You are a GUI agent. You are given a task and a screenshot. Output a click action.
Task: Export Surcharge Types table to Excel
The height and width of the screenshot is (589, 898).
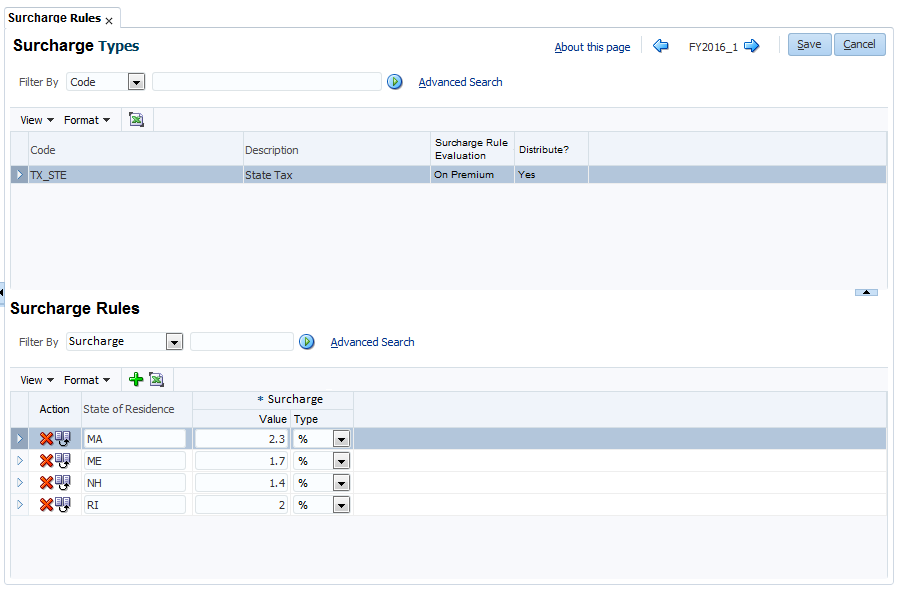point(136,120)
